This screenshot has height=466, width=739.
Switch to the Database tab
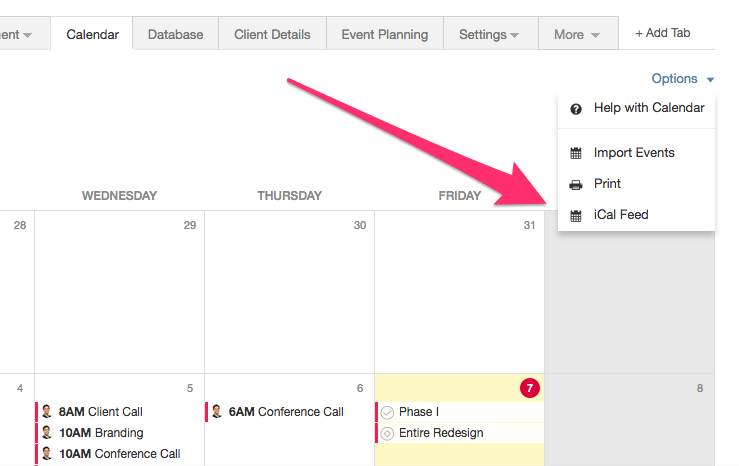click(x=175, y=34)
